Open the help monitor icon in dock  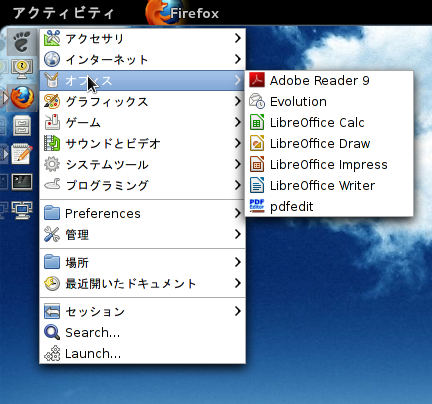point(22,69)
